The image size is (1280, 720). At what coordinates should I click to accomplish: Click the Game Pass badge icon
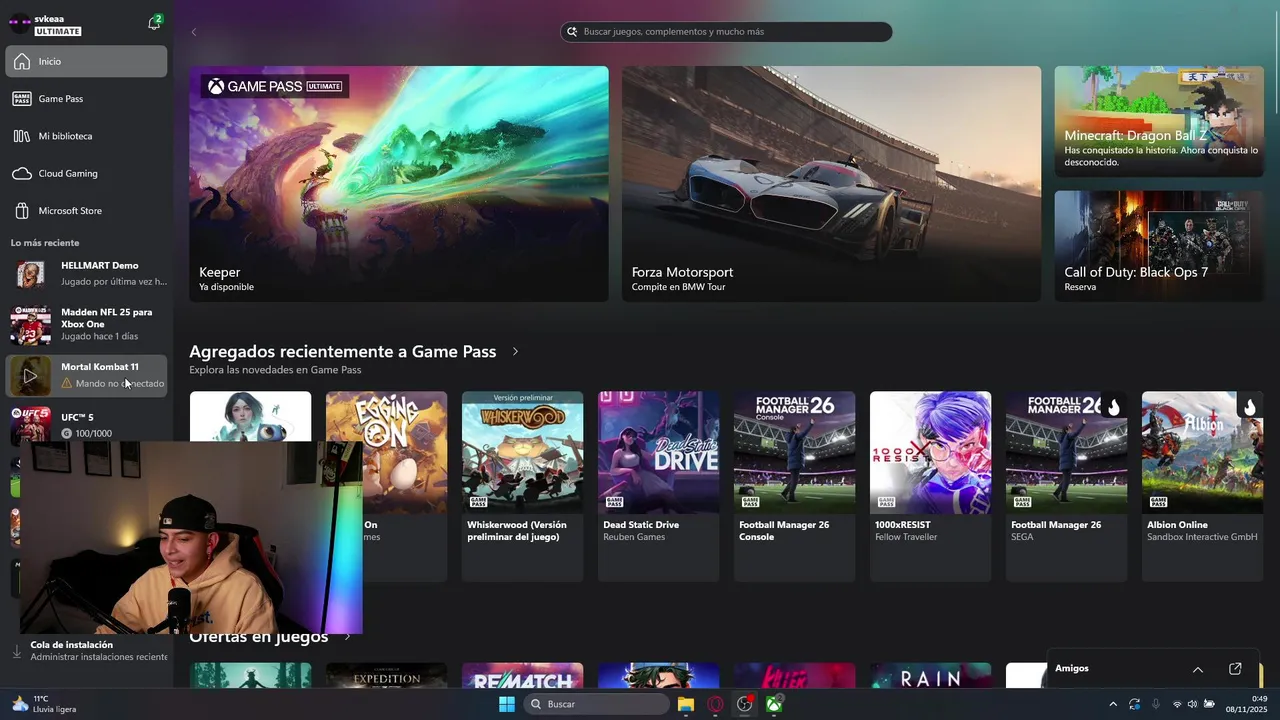tap(22, 99)
